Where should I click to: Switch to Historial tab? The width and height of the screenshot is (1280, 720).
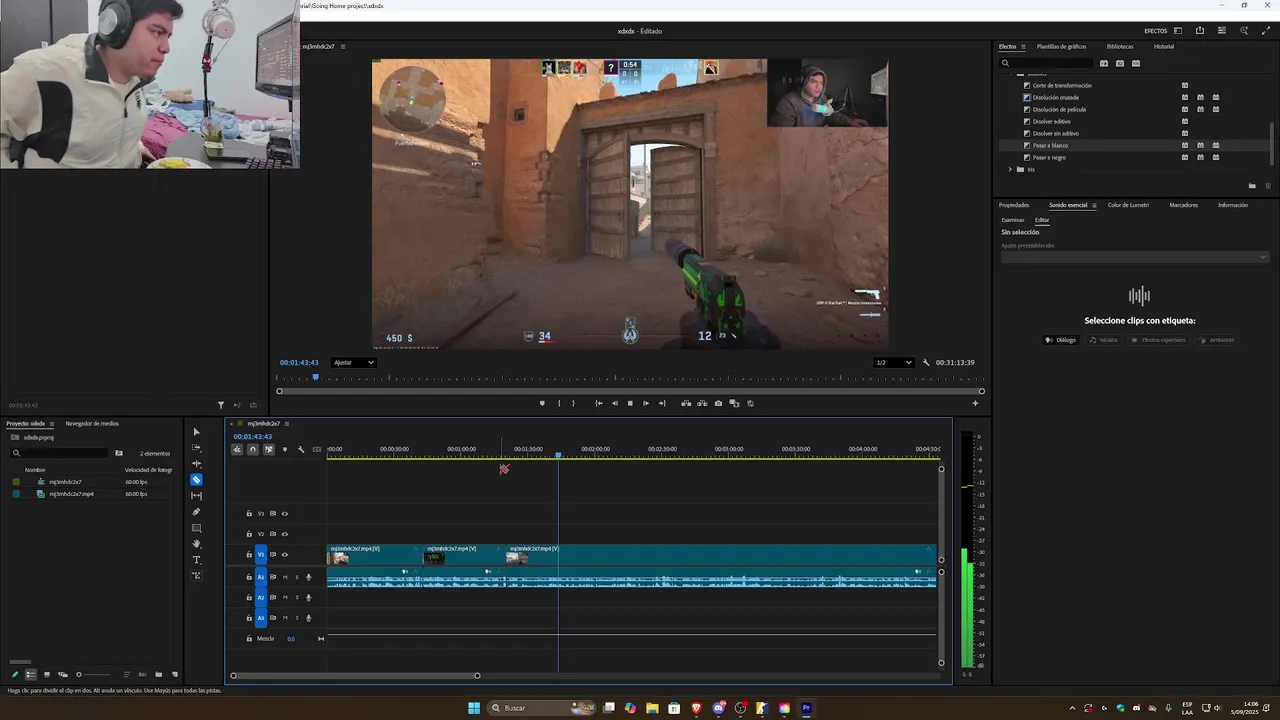click(1164, 46)
